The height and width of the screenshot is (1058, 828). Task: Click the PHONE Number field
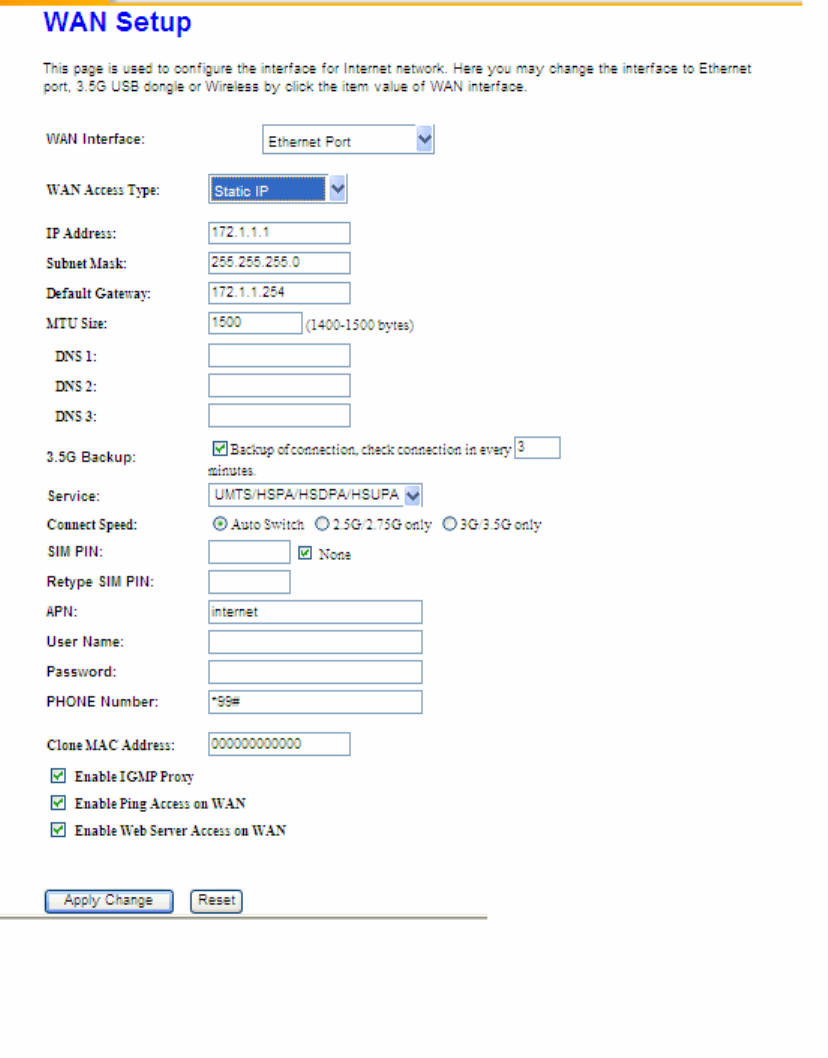click(x=315, y=702)
